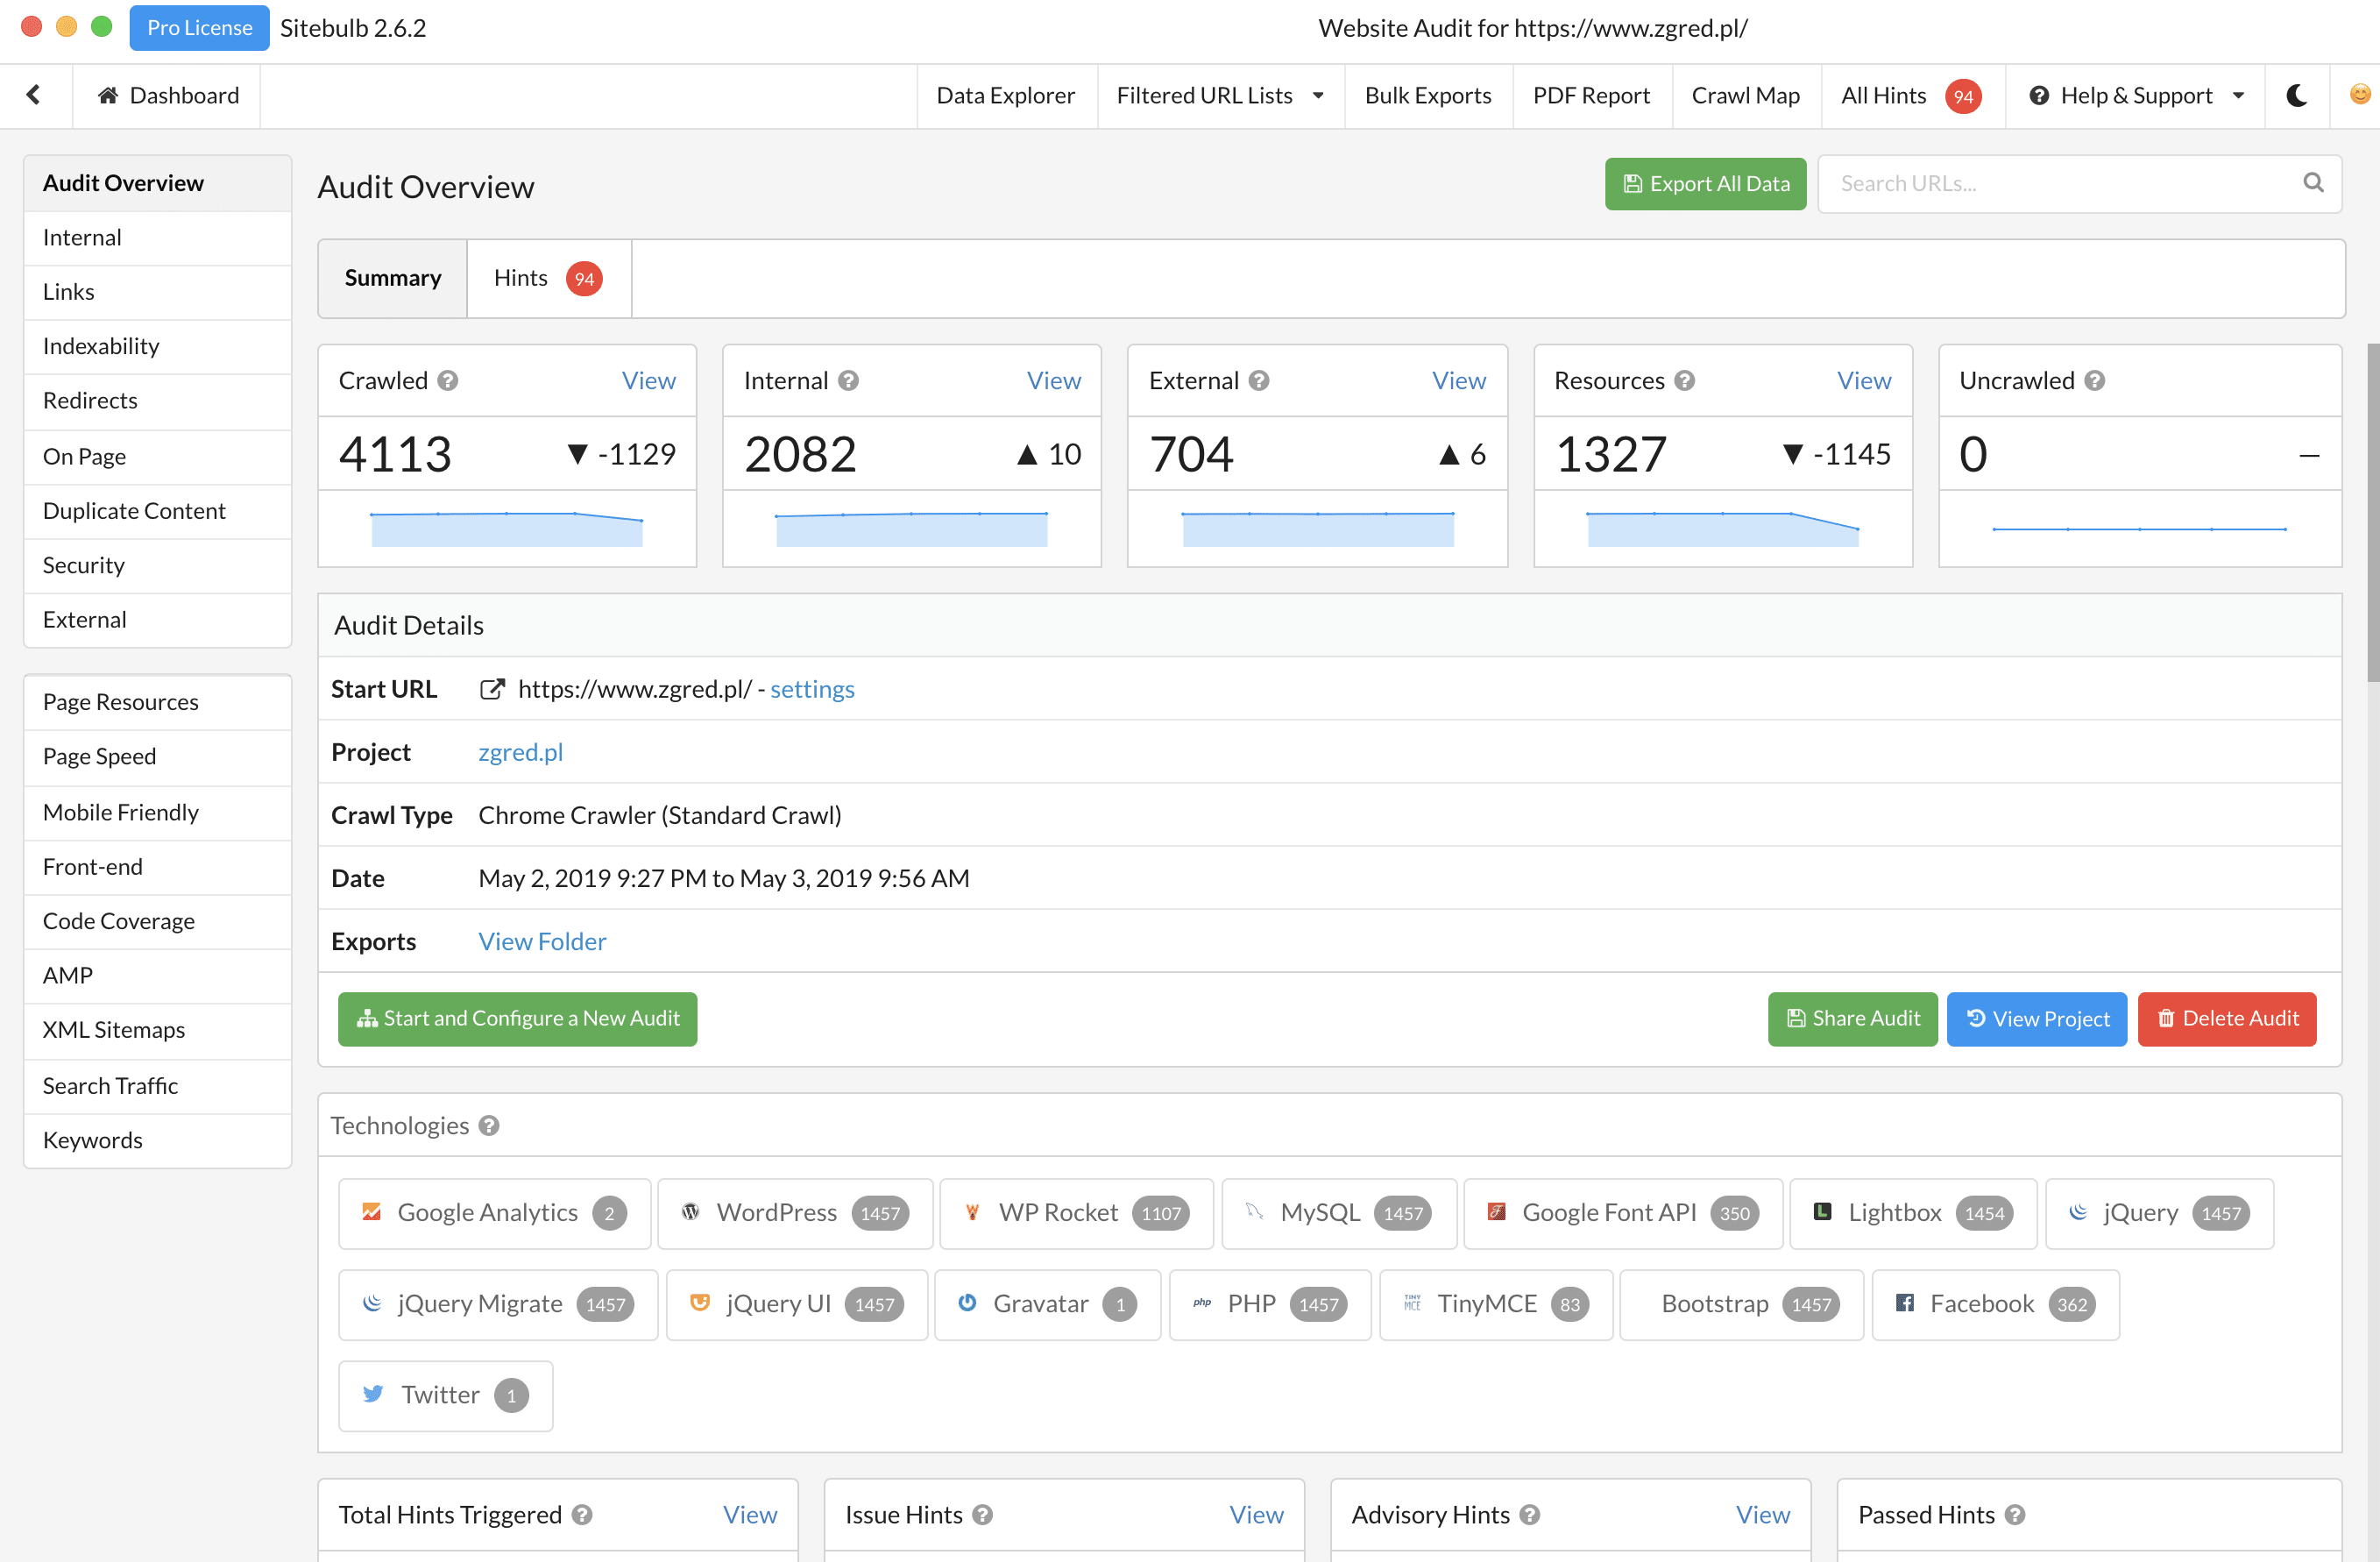Click the smiley face icon
This screenshot has width=2380, height=1562.
pos(2359,94)
